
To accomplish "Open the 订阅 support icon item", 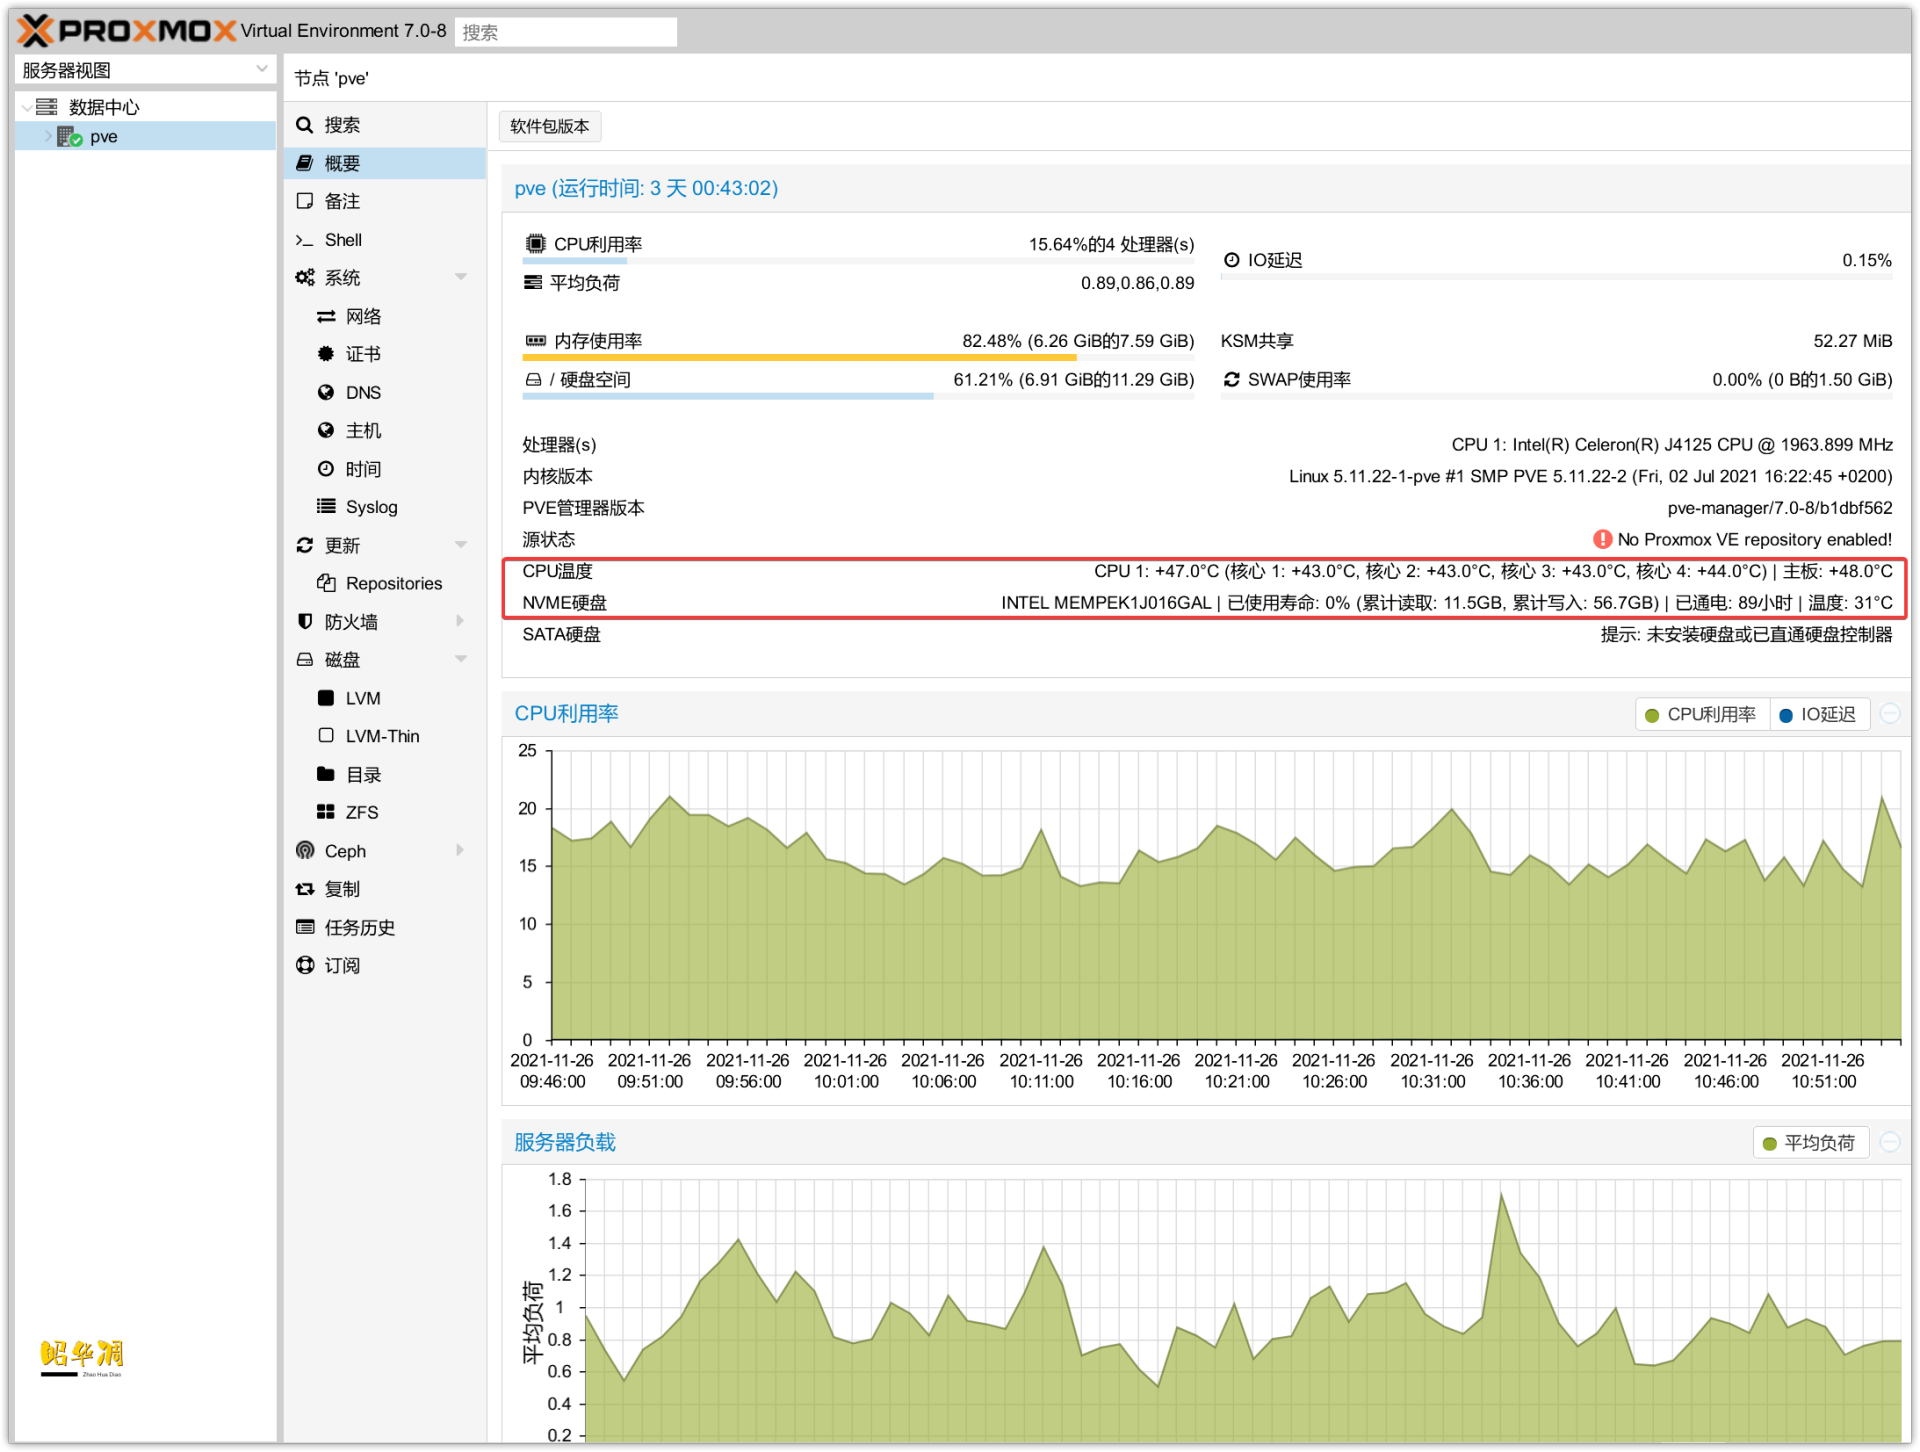I will pyautogui.click(x=305, y=965).
